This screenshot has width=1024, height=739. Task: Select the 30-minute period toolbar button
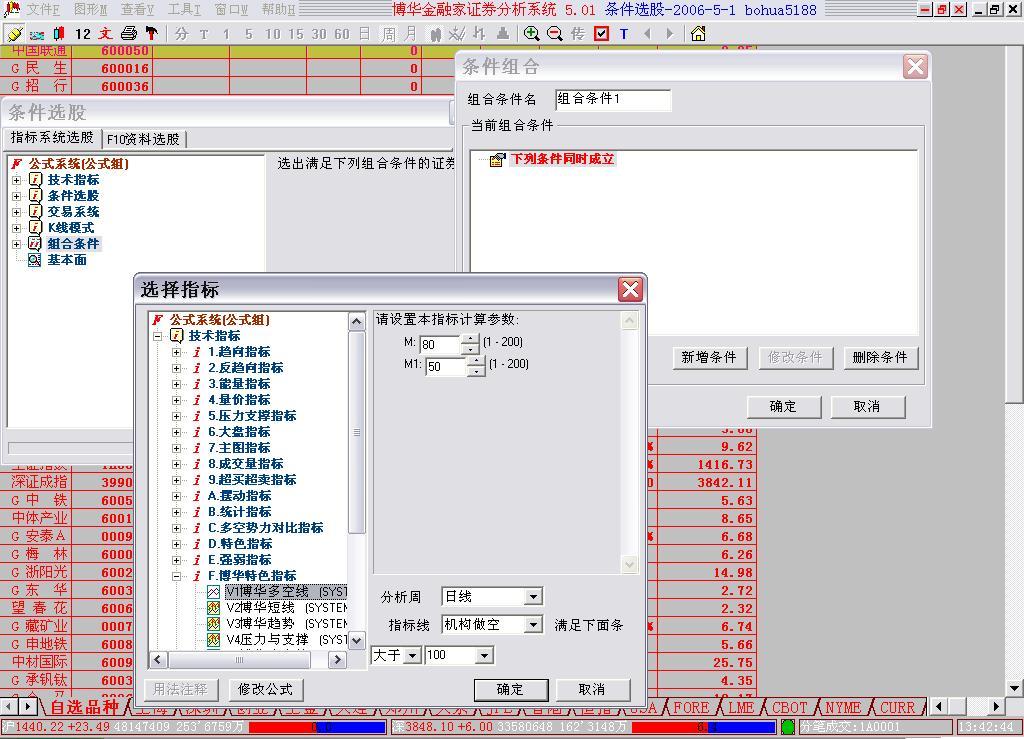[x=319, y=34]
